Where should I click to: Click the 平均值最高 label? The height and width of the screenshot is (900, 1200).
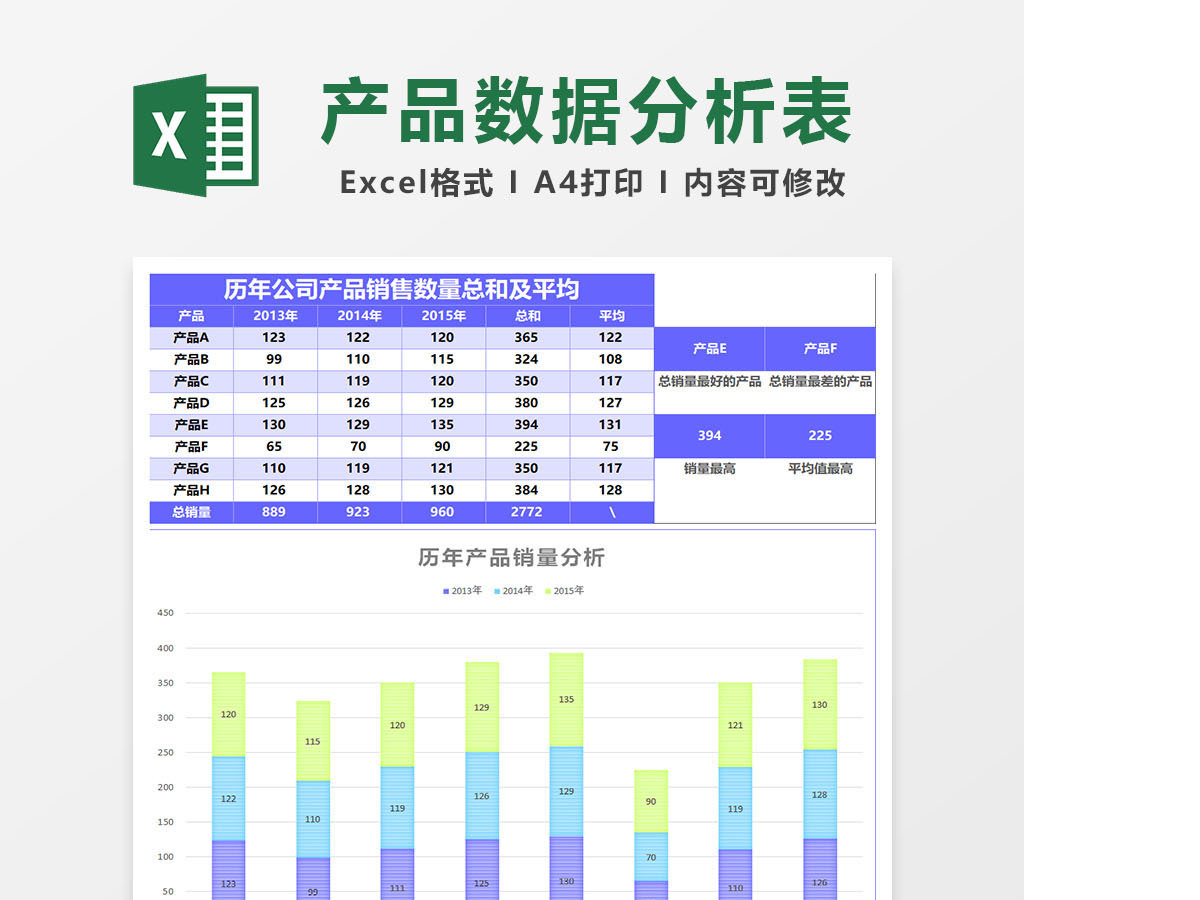[x=820, y=468]
